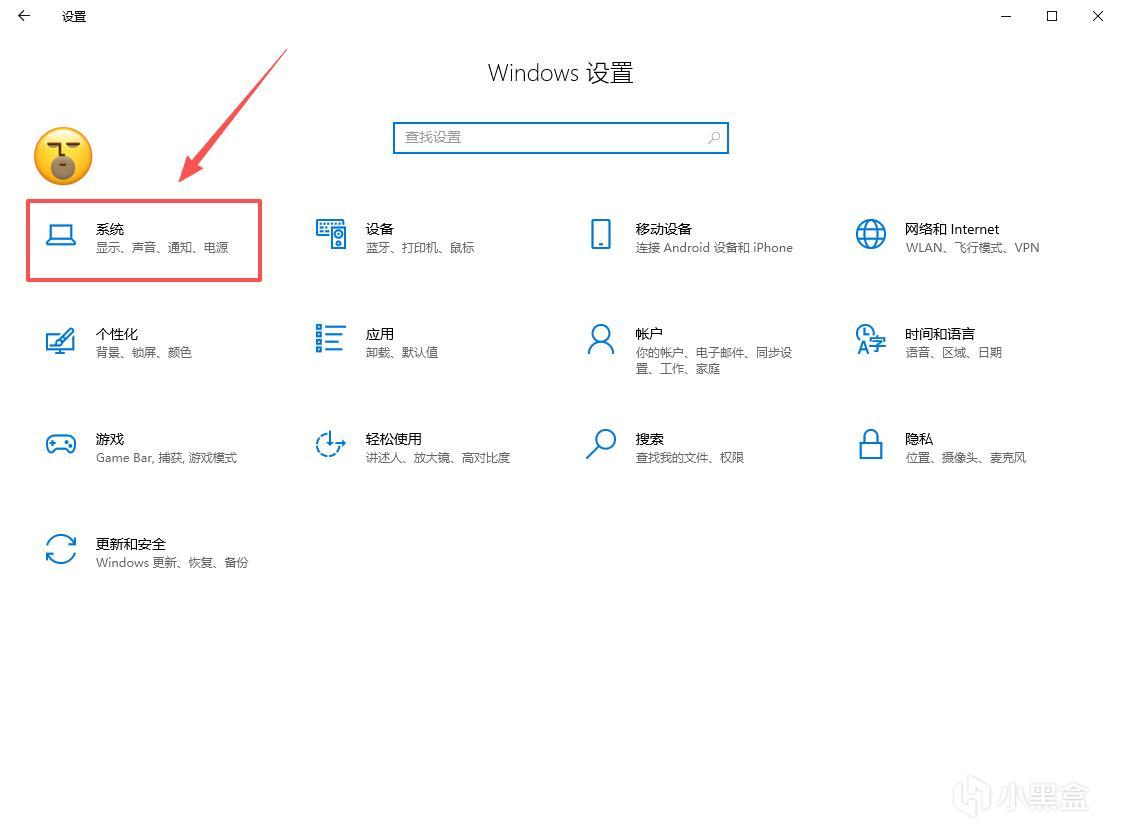The width and height of the screenshot is (1121, 839).
Task: Maximize the Settings window
Action: tap(1052, 16)
